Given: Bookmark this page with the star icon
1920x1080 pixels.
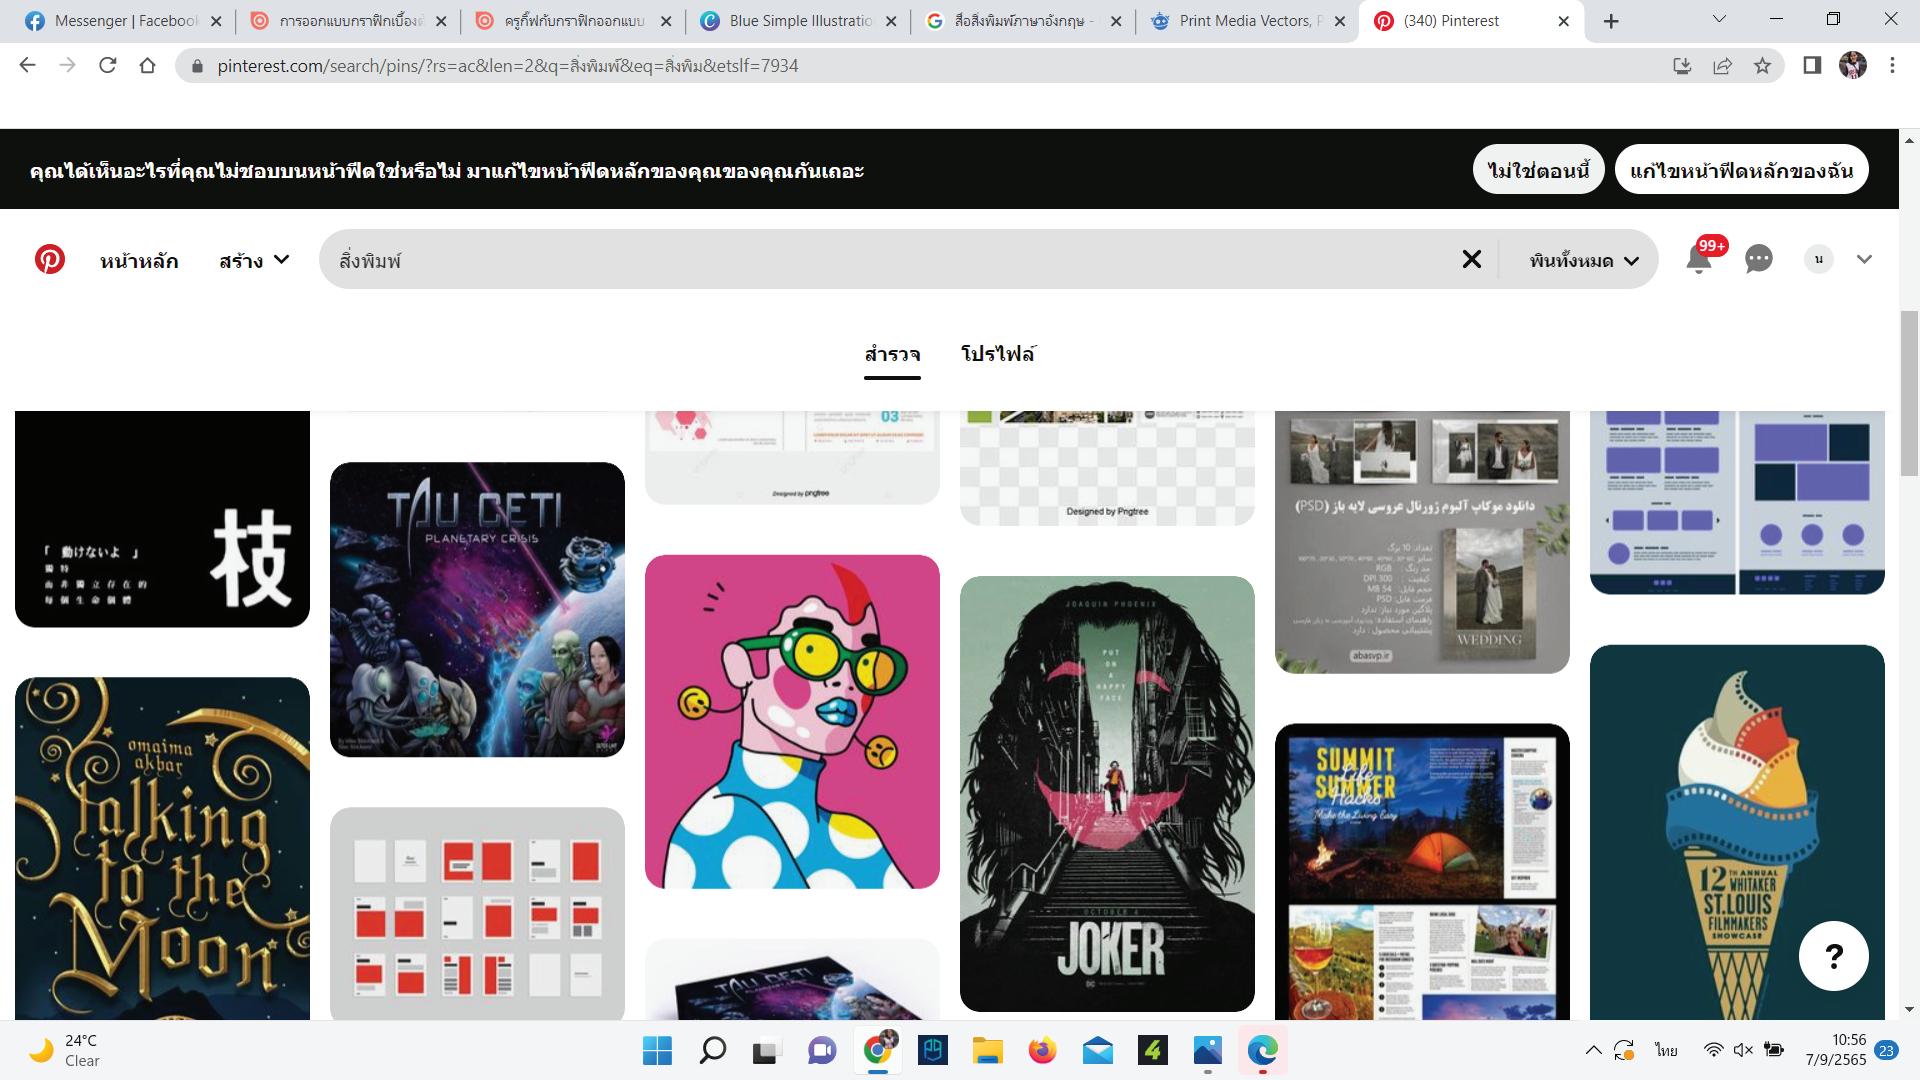Looking at the screenshot, I should (1762, 66).
